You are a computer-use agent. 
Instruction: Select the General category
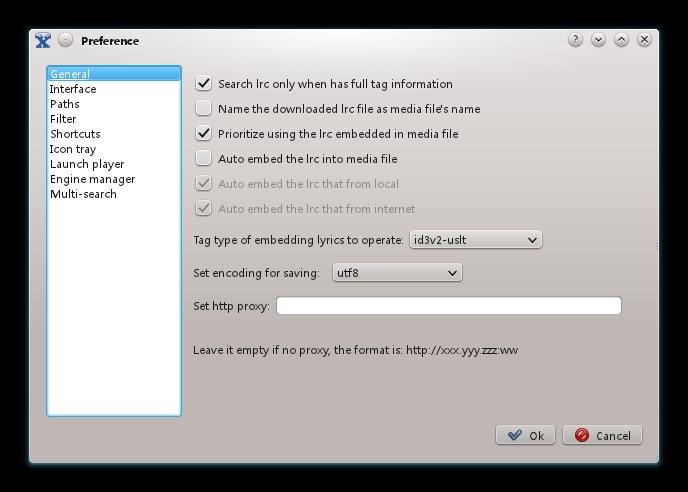(114, 74)
